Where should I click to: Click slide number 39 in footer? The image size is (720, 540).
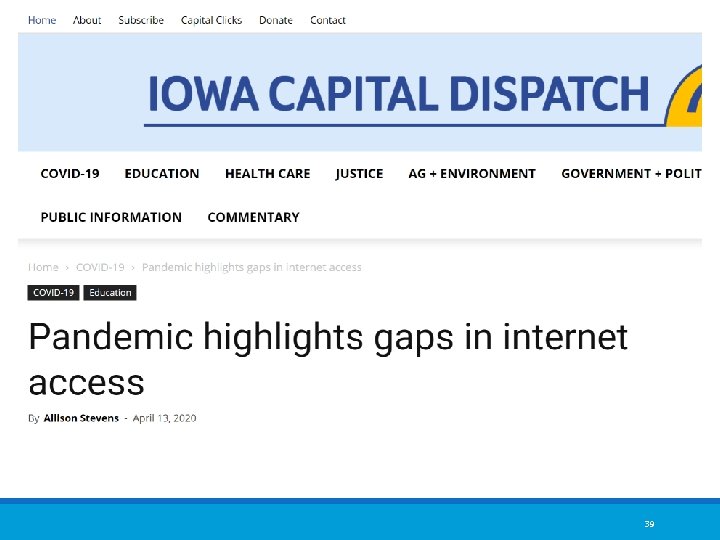tap(649, 524)
